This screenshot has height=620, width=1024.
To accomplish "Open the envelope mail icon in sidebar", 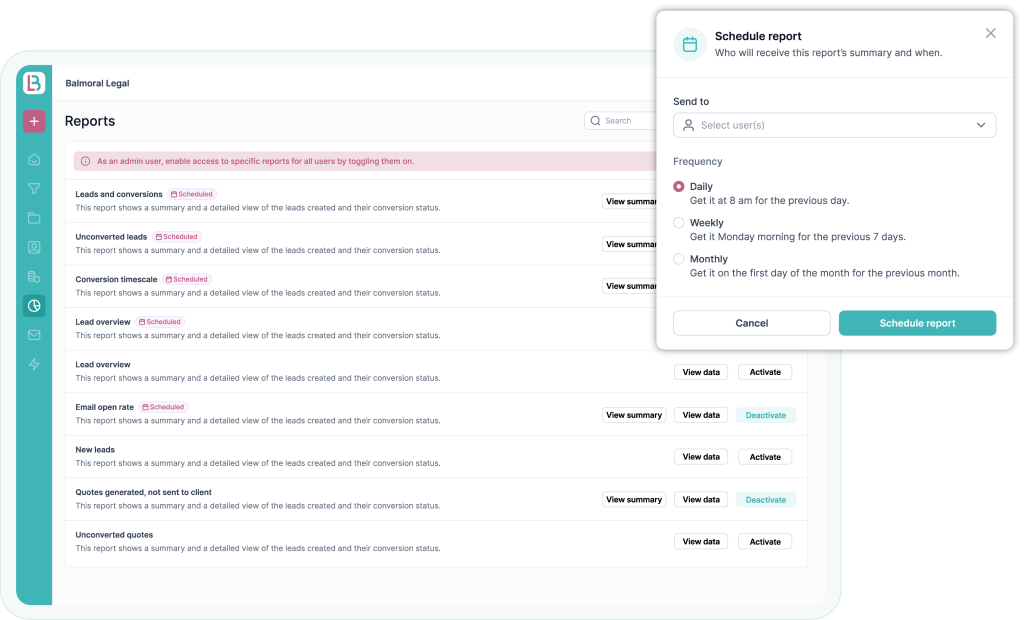I will (34, 335).
